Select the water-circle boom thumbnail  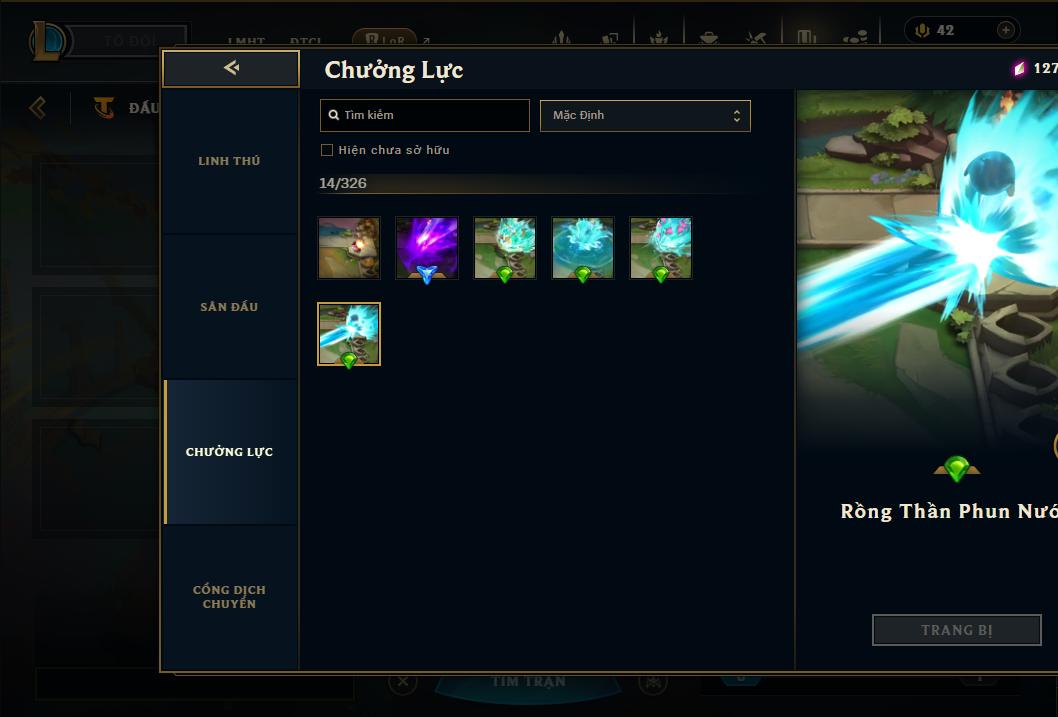(x=583, y=248)
